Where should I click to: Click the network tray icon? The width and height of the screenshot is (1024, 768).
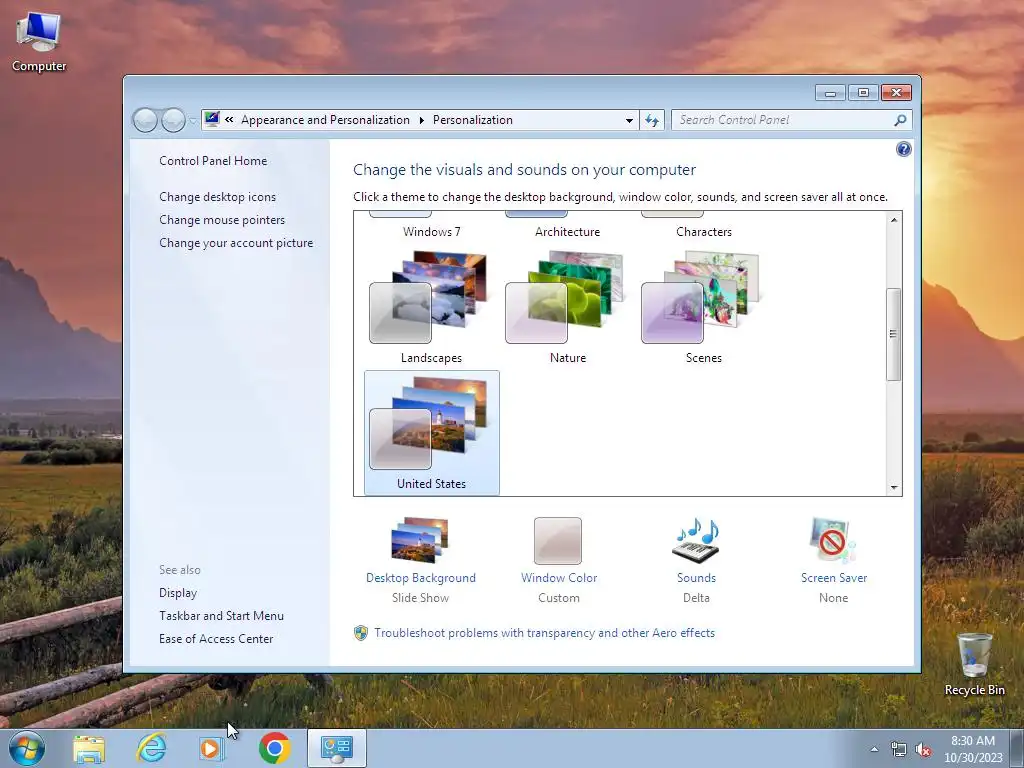(x=899, y=750)
